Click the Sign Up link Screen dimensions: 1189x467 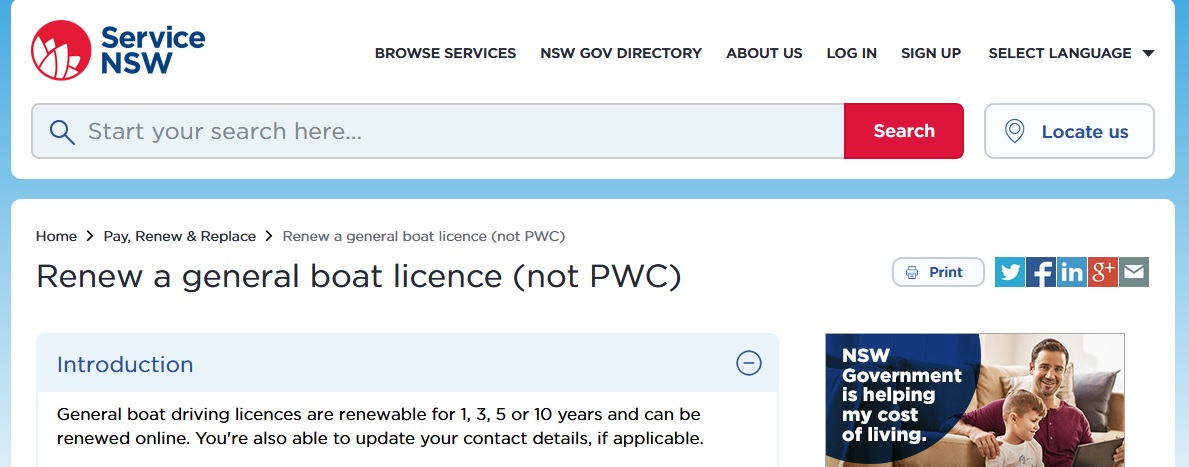click(931, 53)
